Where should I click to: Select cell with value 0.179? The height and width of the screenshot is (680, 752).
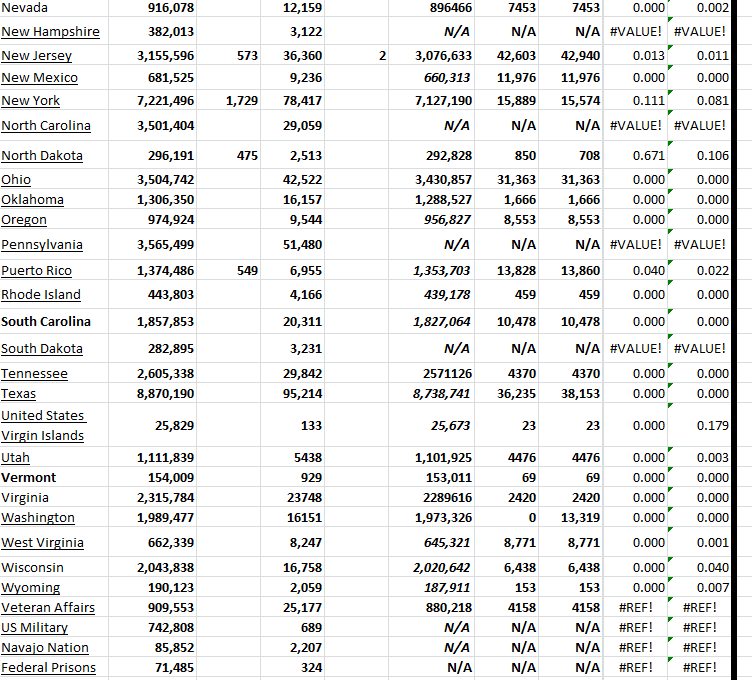click(700, 425)
